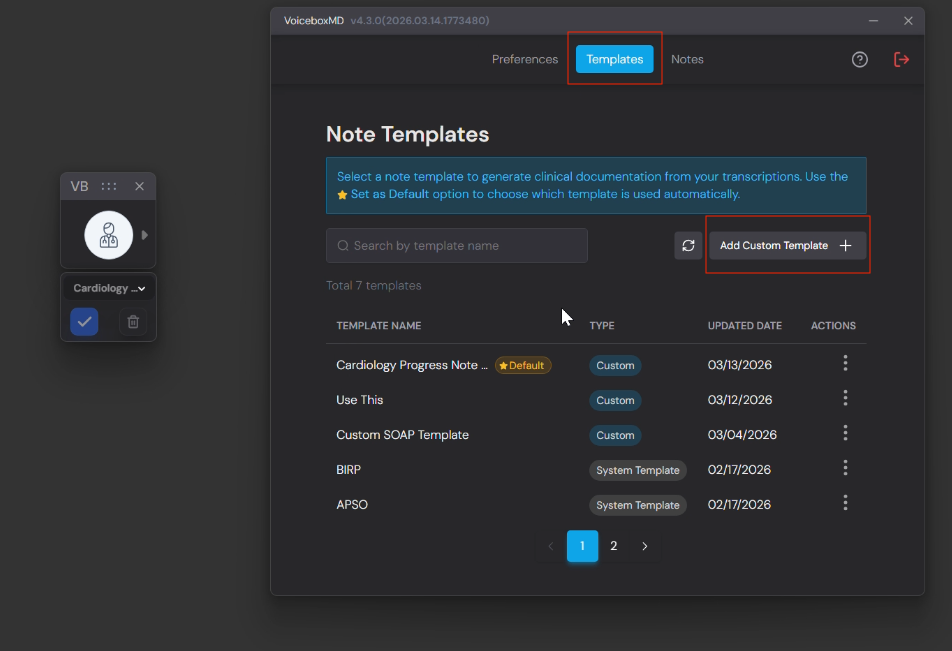This screenshot has width=952, height=651.
Task: Open the Cardiology template dropdown in widget
Action: tap(108, 289)
